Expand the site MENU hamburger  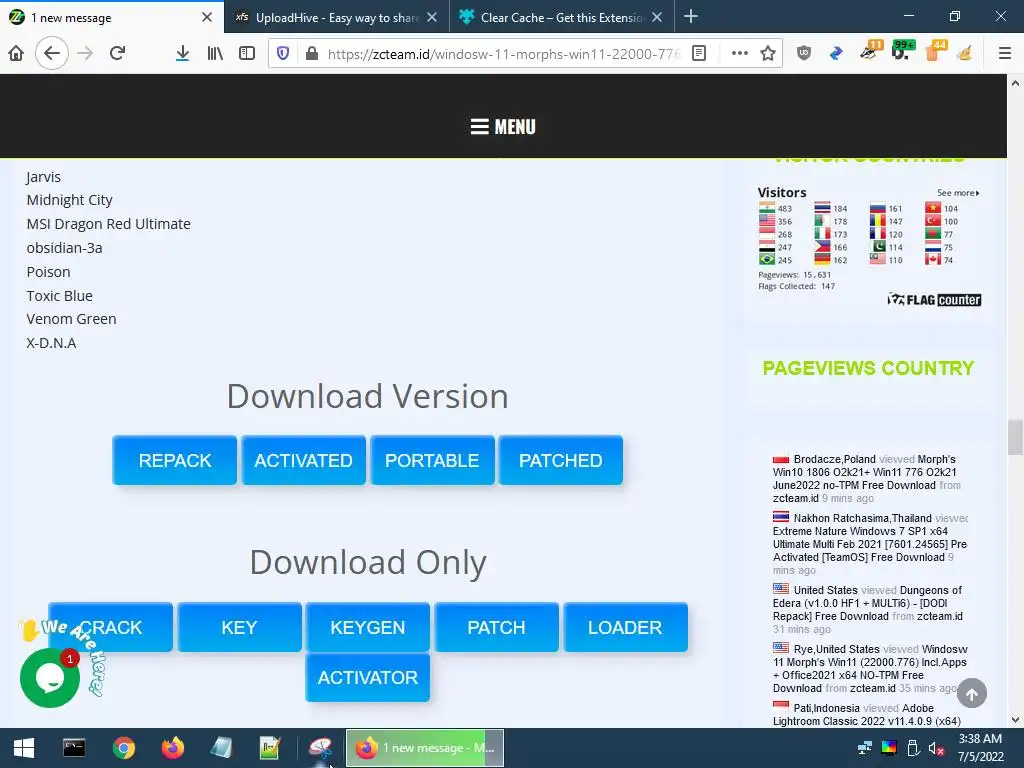[x=503, y=127]
